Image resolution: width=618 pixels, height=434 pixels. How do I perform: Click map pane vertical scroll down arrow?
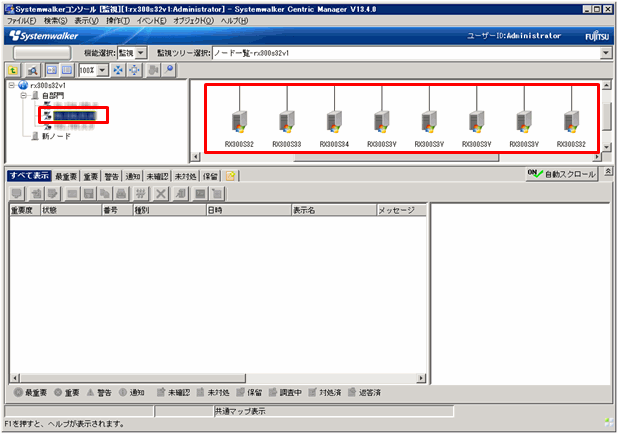tap(607, 147)
